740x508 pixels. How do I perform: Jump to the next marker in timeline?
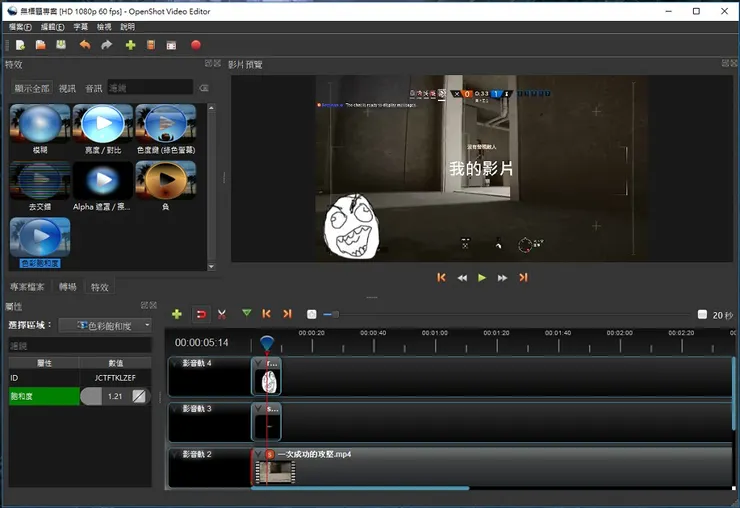tap(288, 314)
